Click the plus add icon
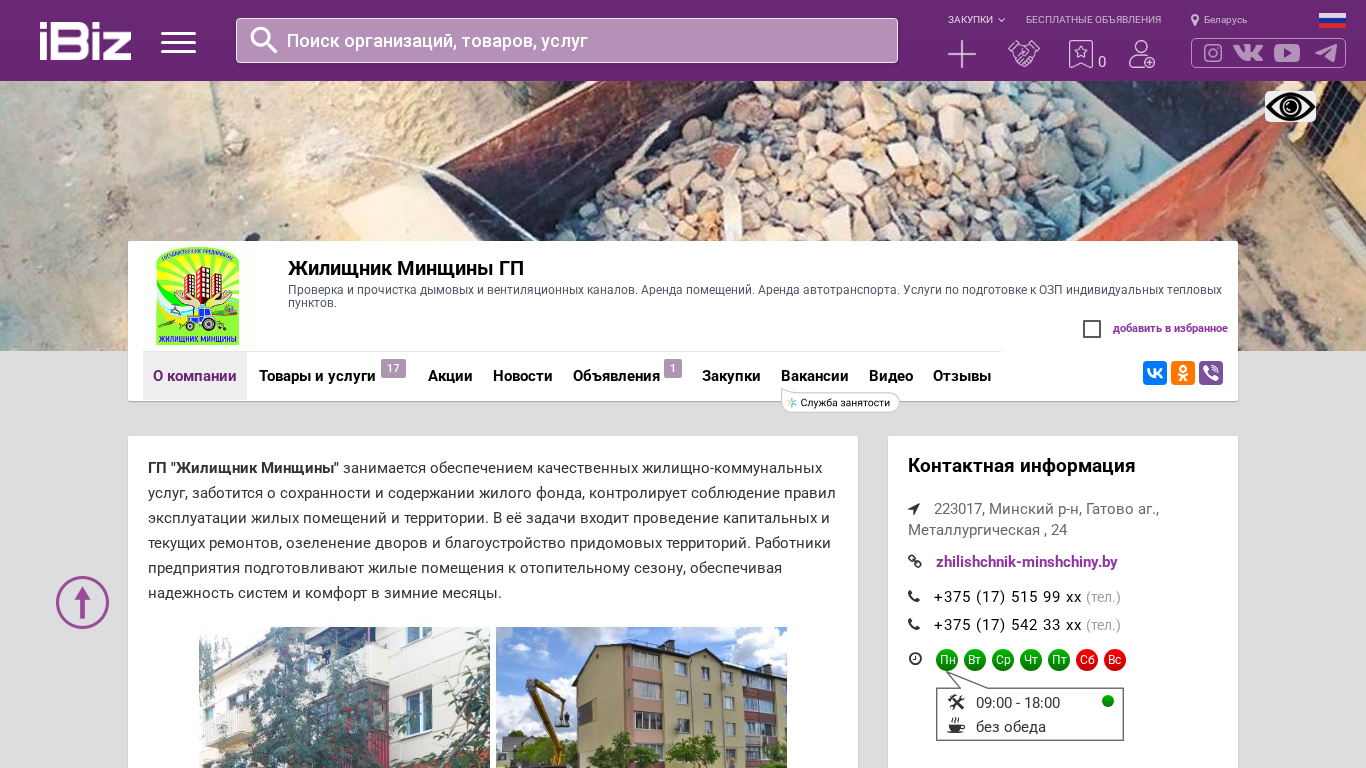 [962, 54]
